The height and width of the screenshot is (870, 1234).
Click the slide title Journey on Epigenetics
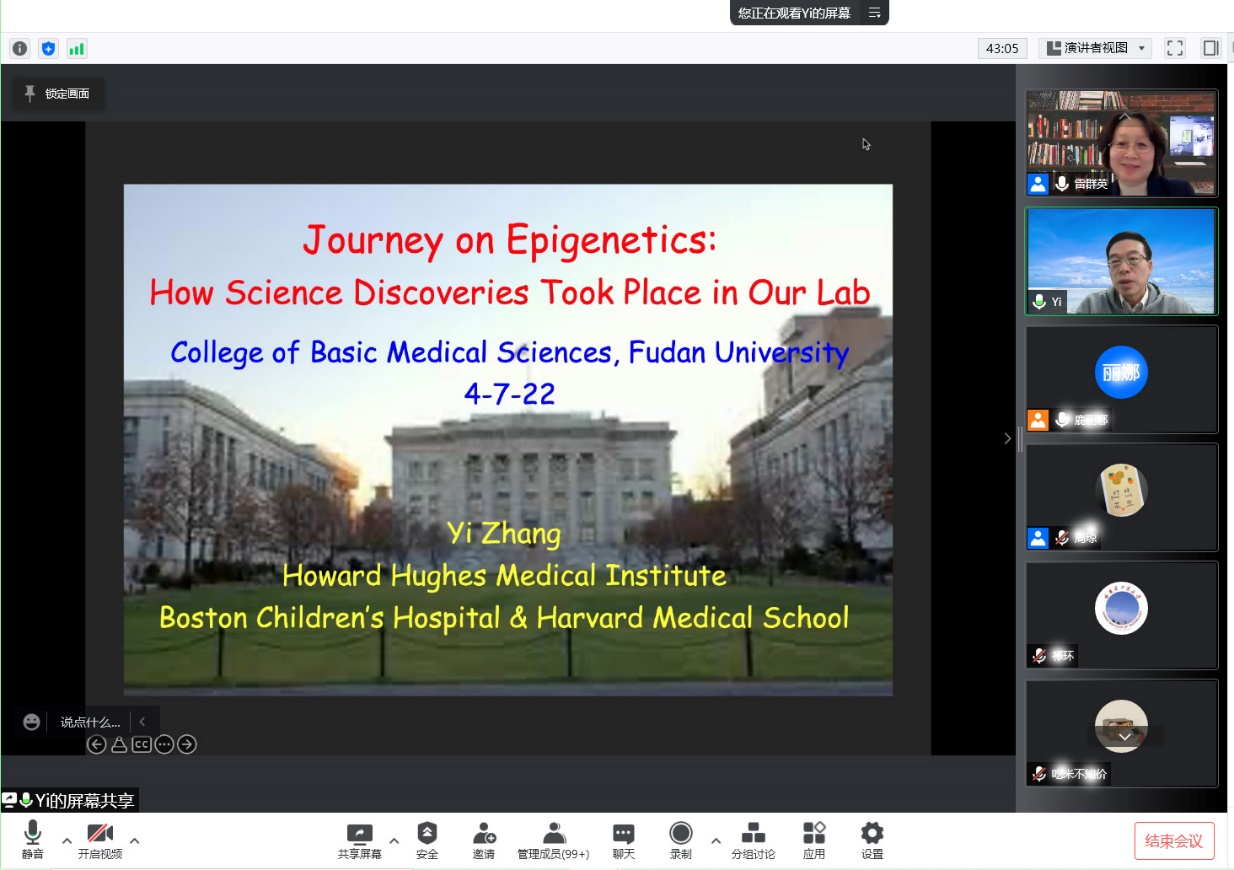[510, 241]
